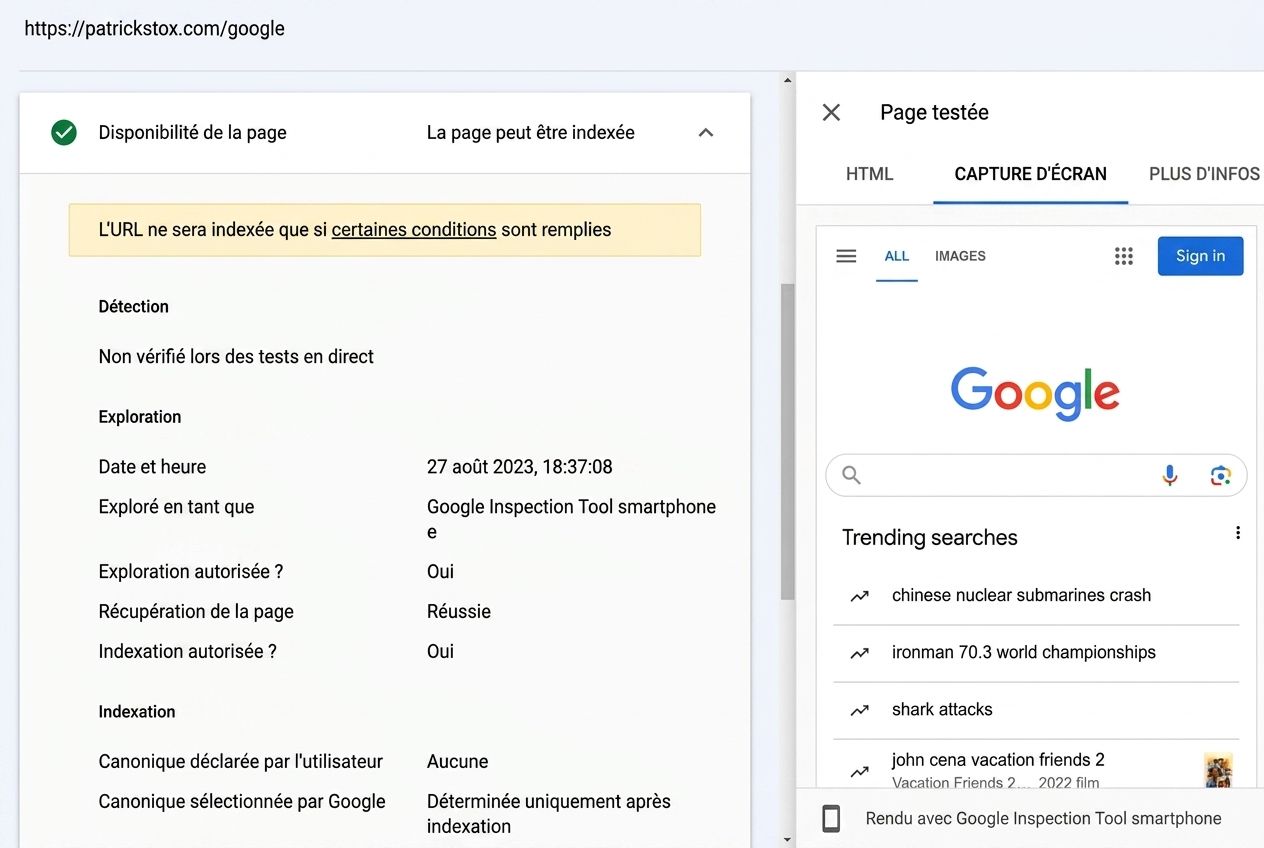Viewport: 1264px width, 848px height.
Task: Click the Exploré en tant que label
Action: click(x=176, y=506)
